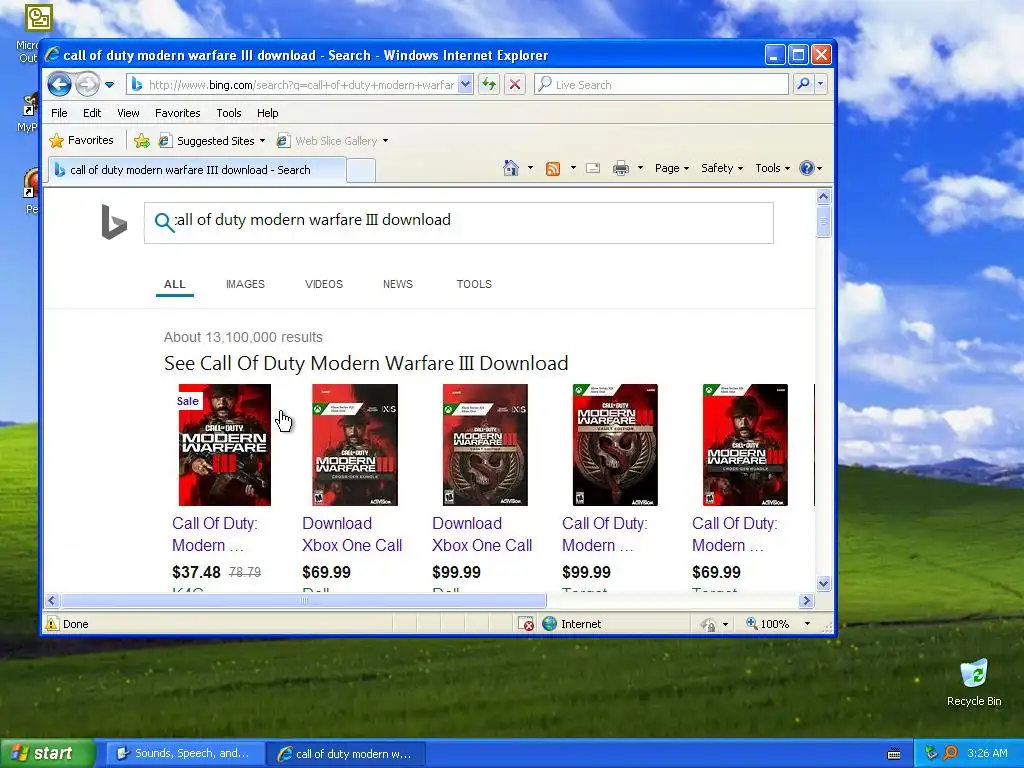
Task: Select the call of duty search tab
Action: click(197, 170)
